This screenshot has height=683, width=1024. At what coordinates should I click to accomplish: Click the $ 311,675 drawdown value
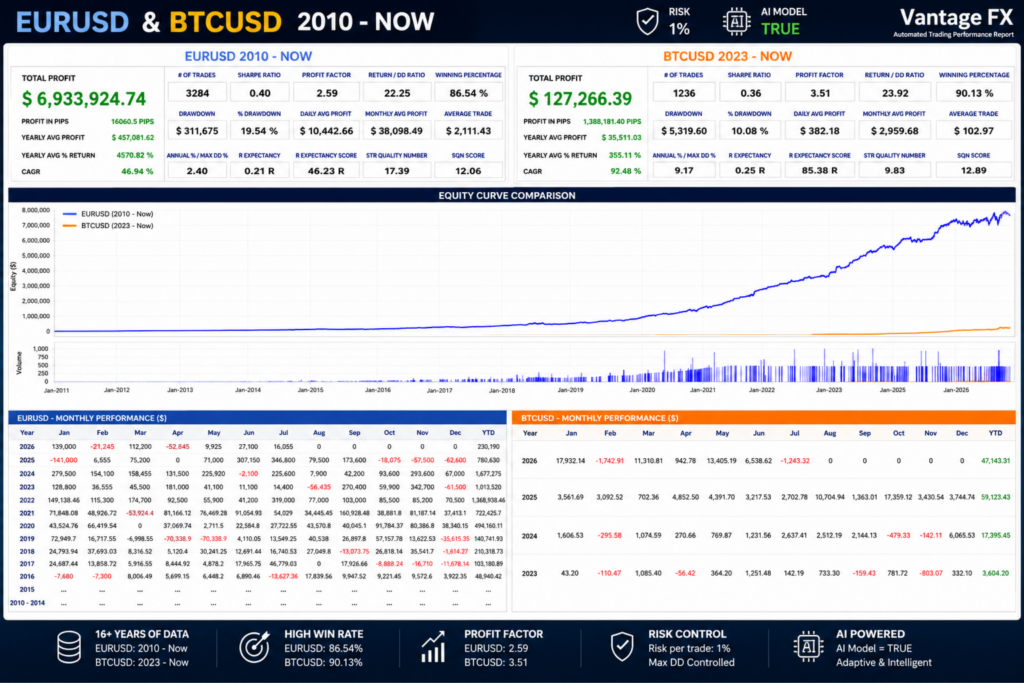[197, 131]
